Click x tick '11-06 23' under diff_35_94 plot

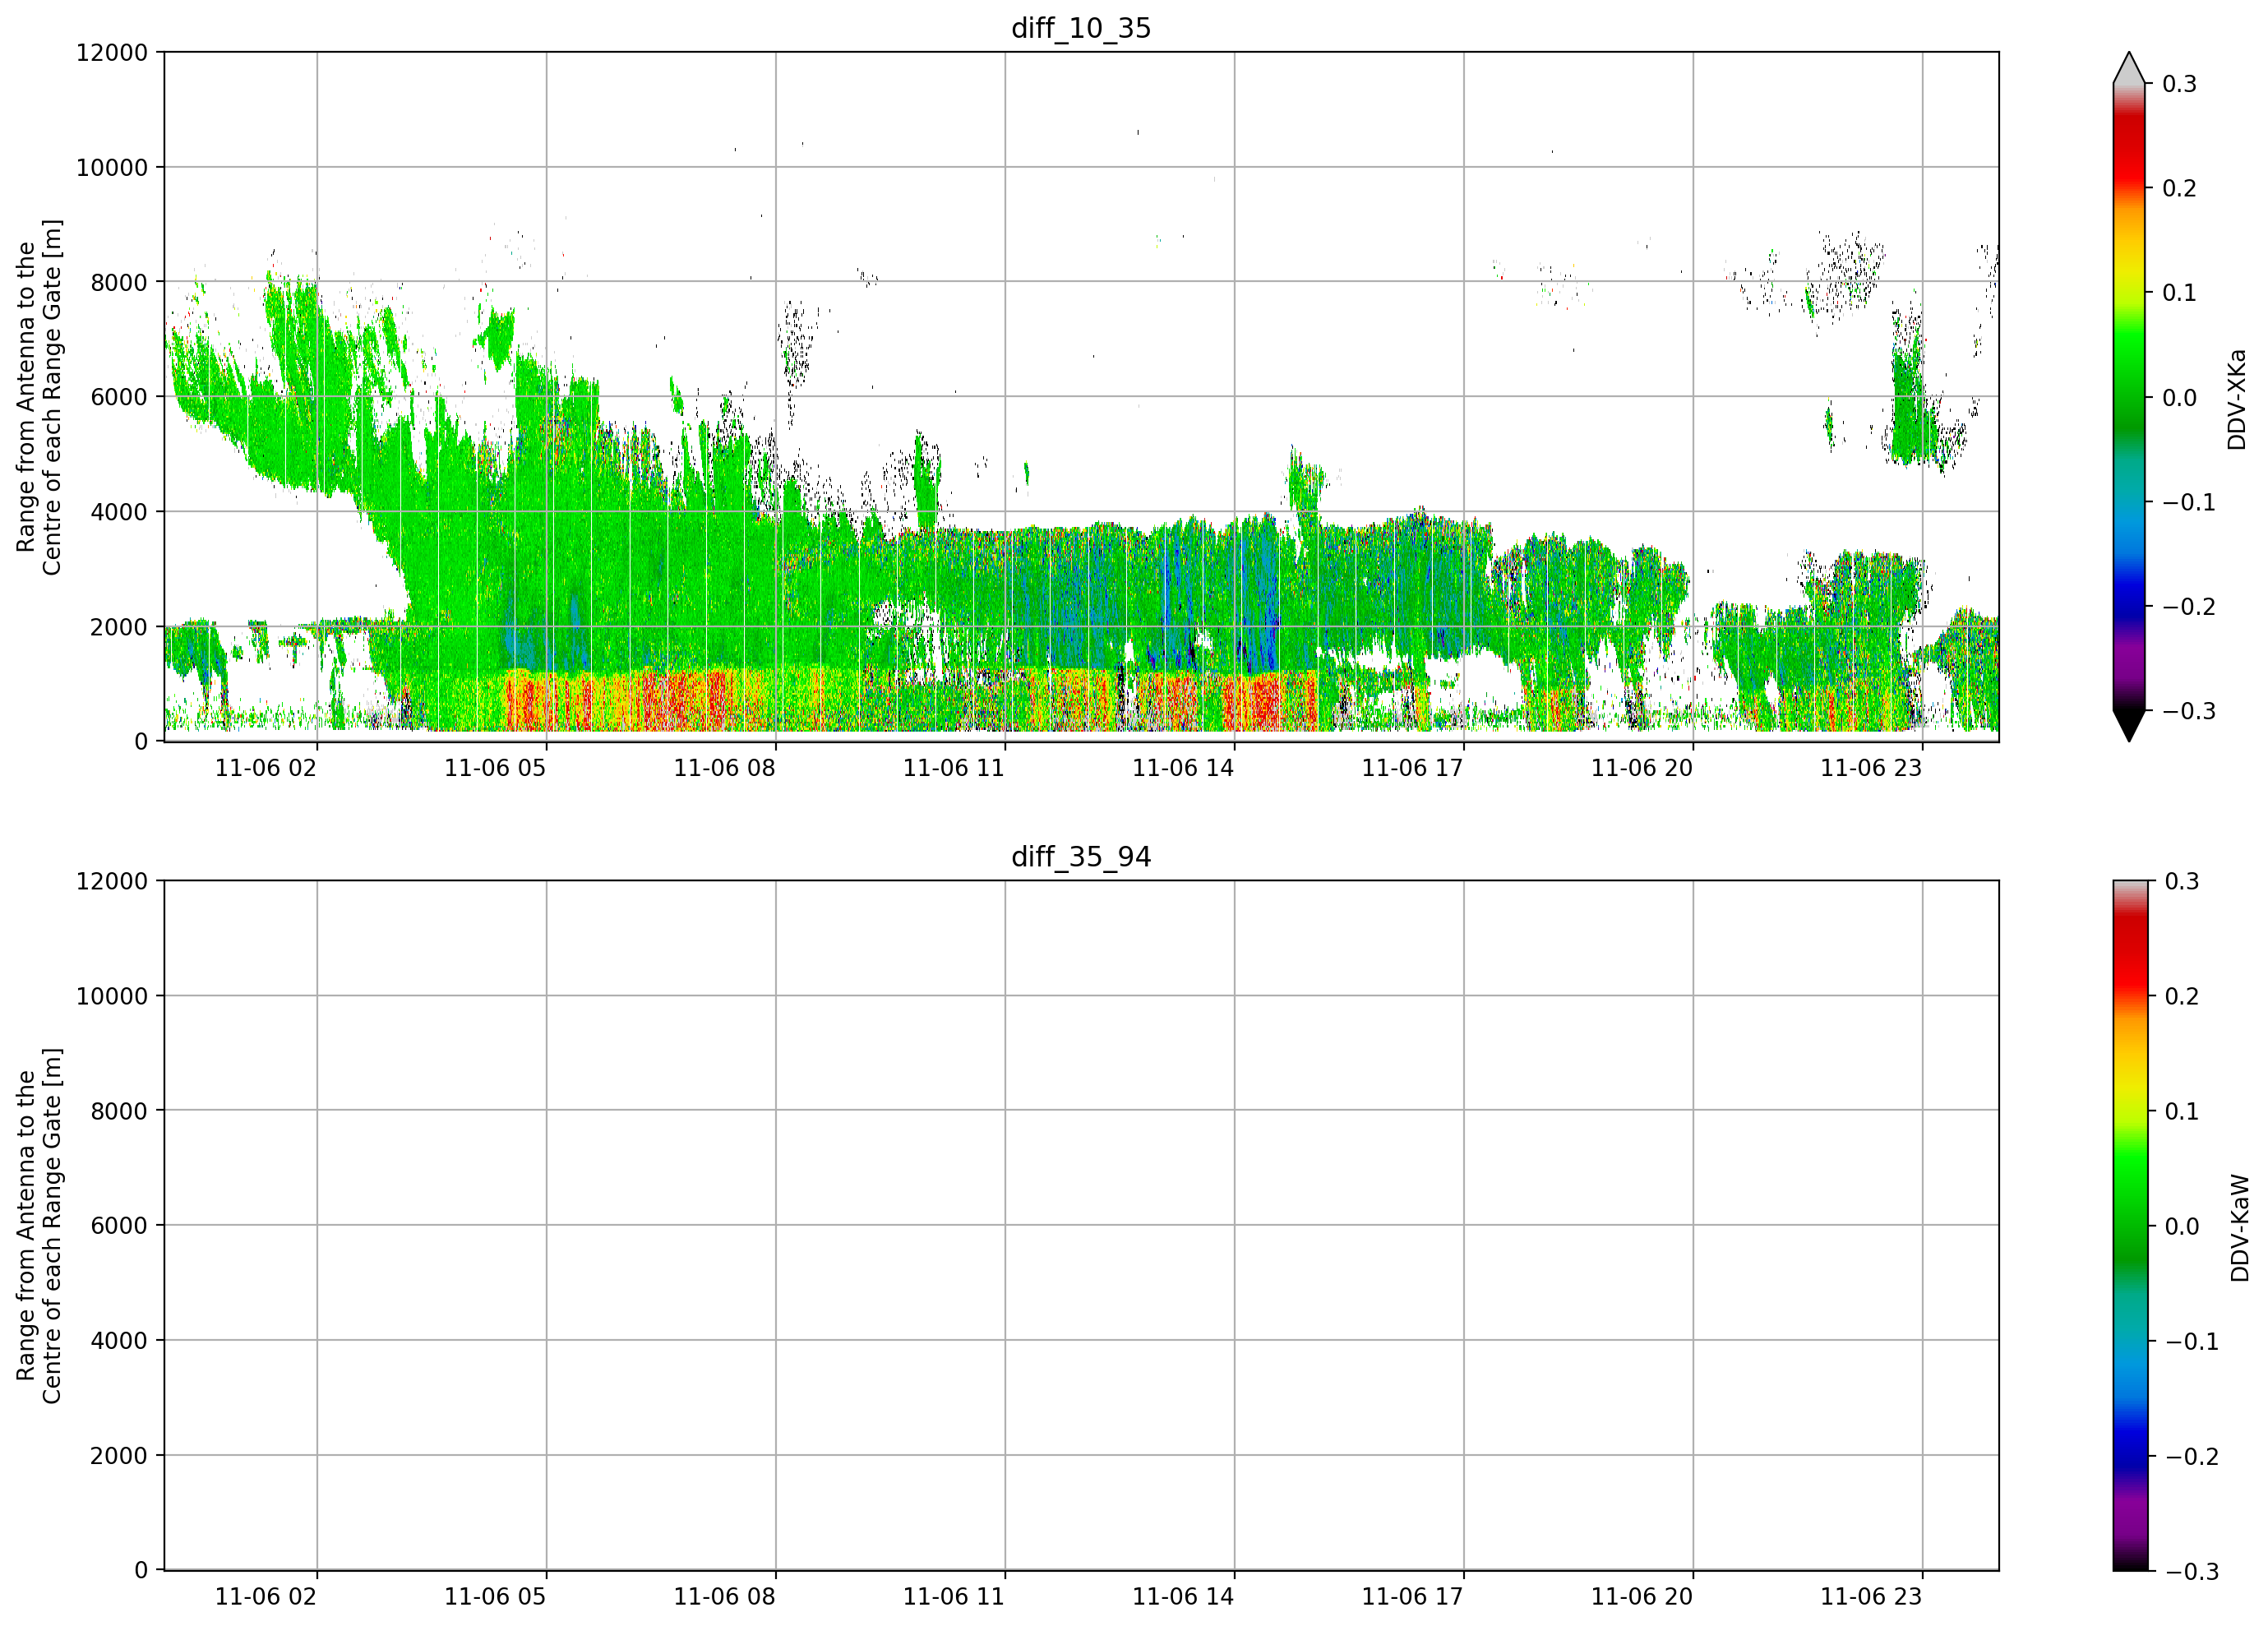[x=1871, y=1597]
